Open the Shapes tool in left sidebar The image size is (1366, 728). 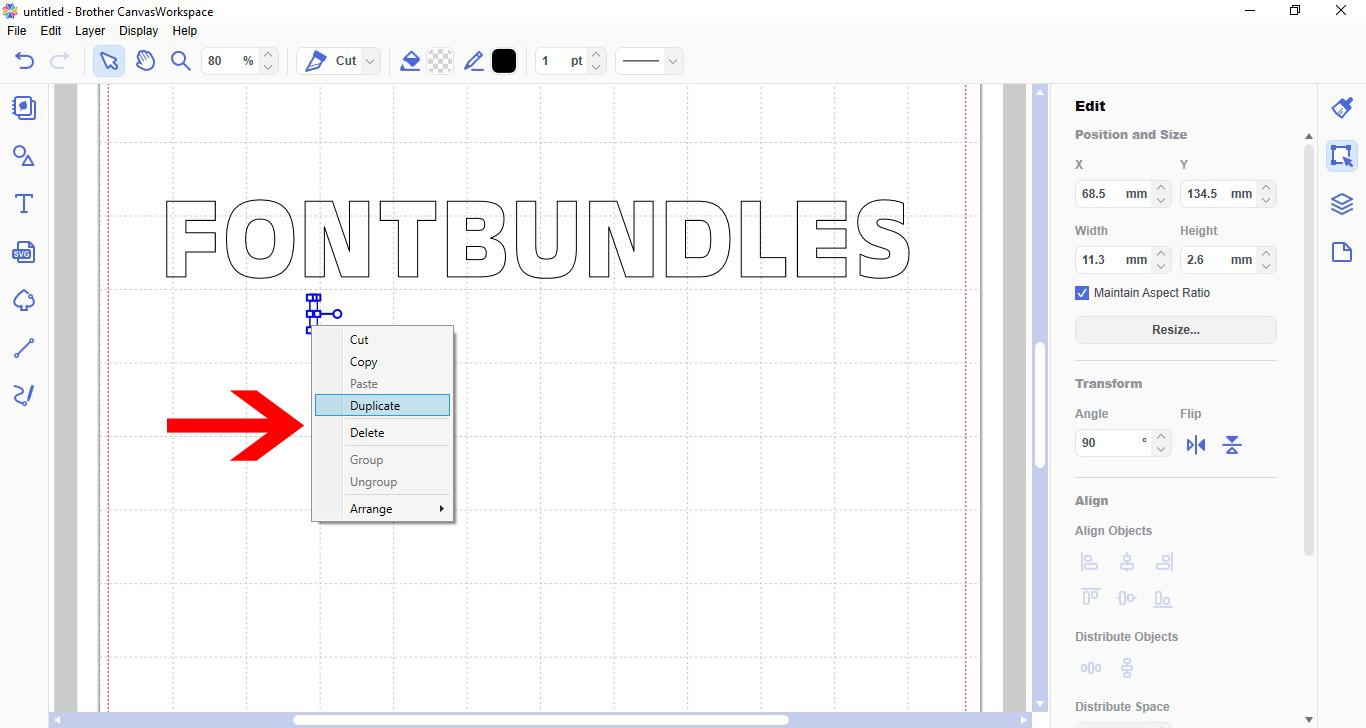pyautogui.click(x=24, y=156)
